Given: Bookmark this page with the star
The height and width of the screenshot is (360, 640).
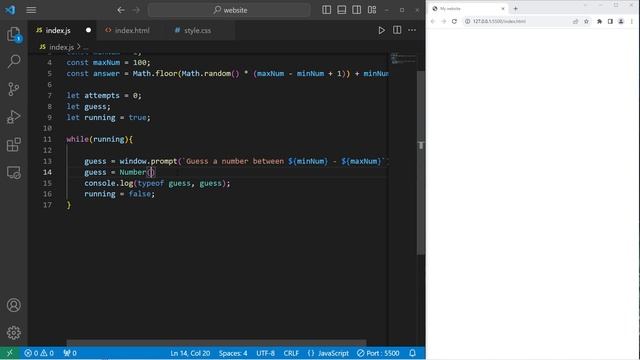Looking at the screenshot, I should 586,21.
